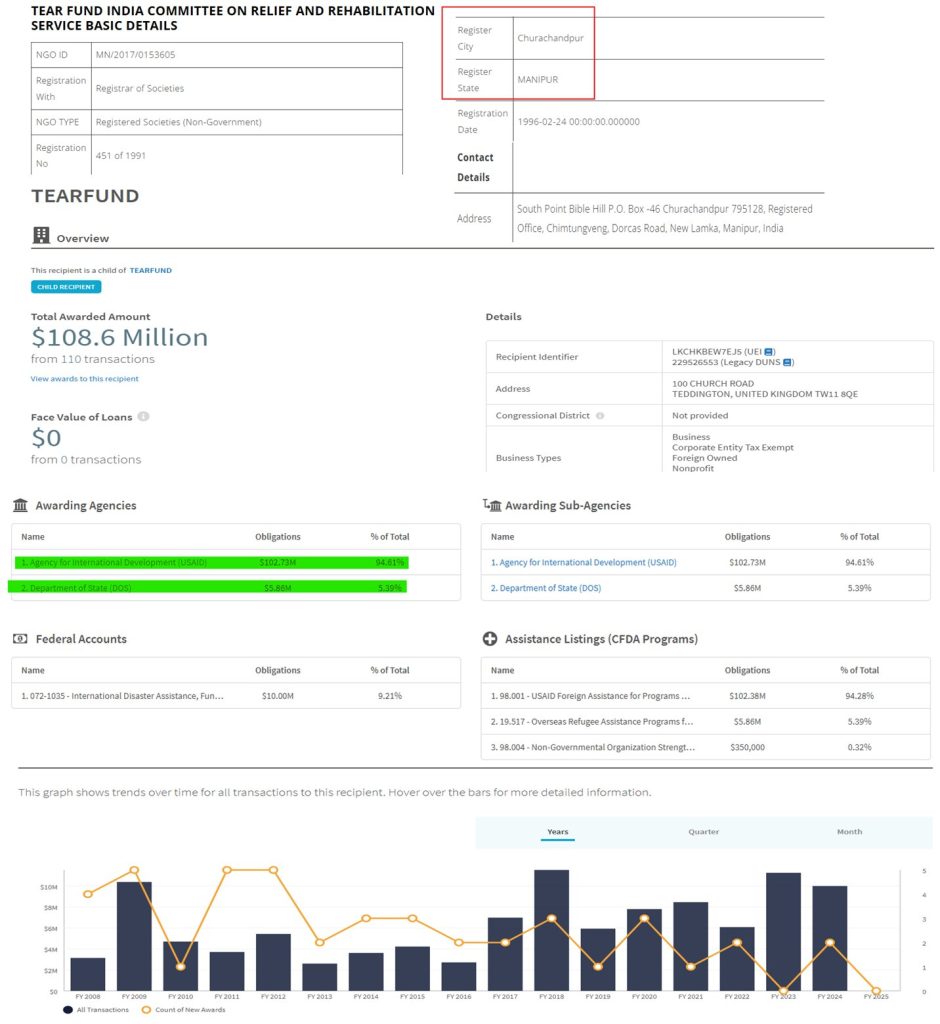Click the Assistance Listings plus icon
This screenshot has height=1024, width=940.
tap(490, 639)
